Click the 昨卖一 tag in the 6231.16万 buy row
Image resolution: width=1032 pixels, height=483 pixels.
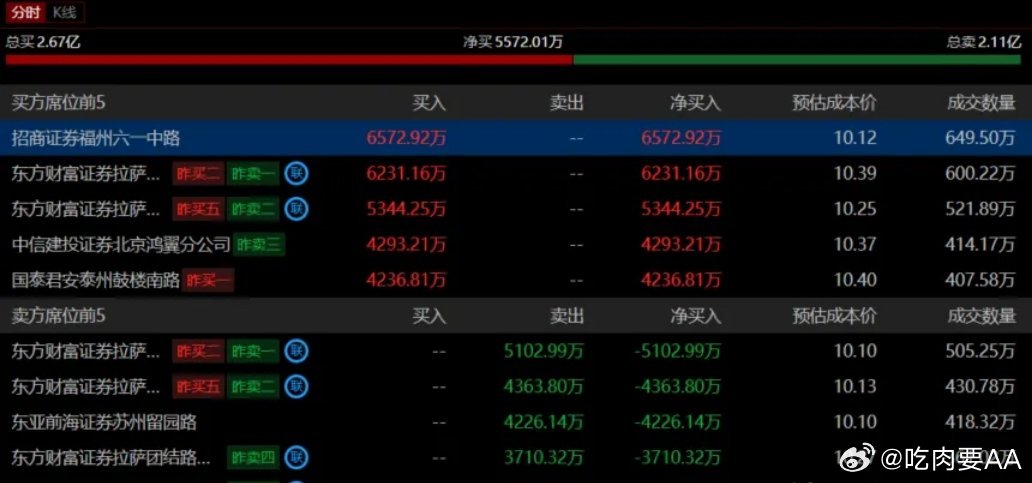[253, 174]
